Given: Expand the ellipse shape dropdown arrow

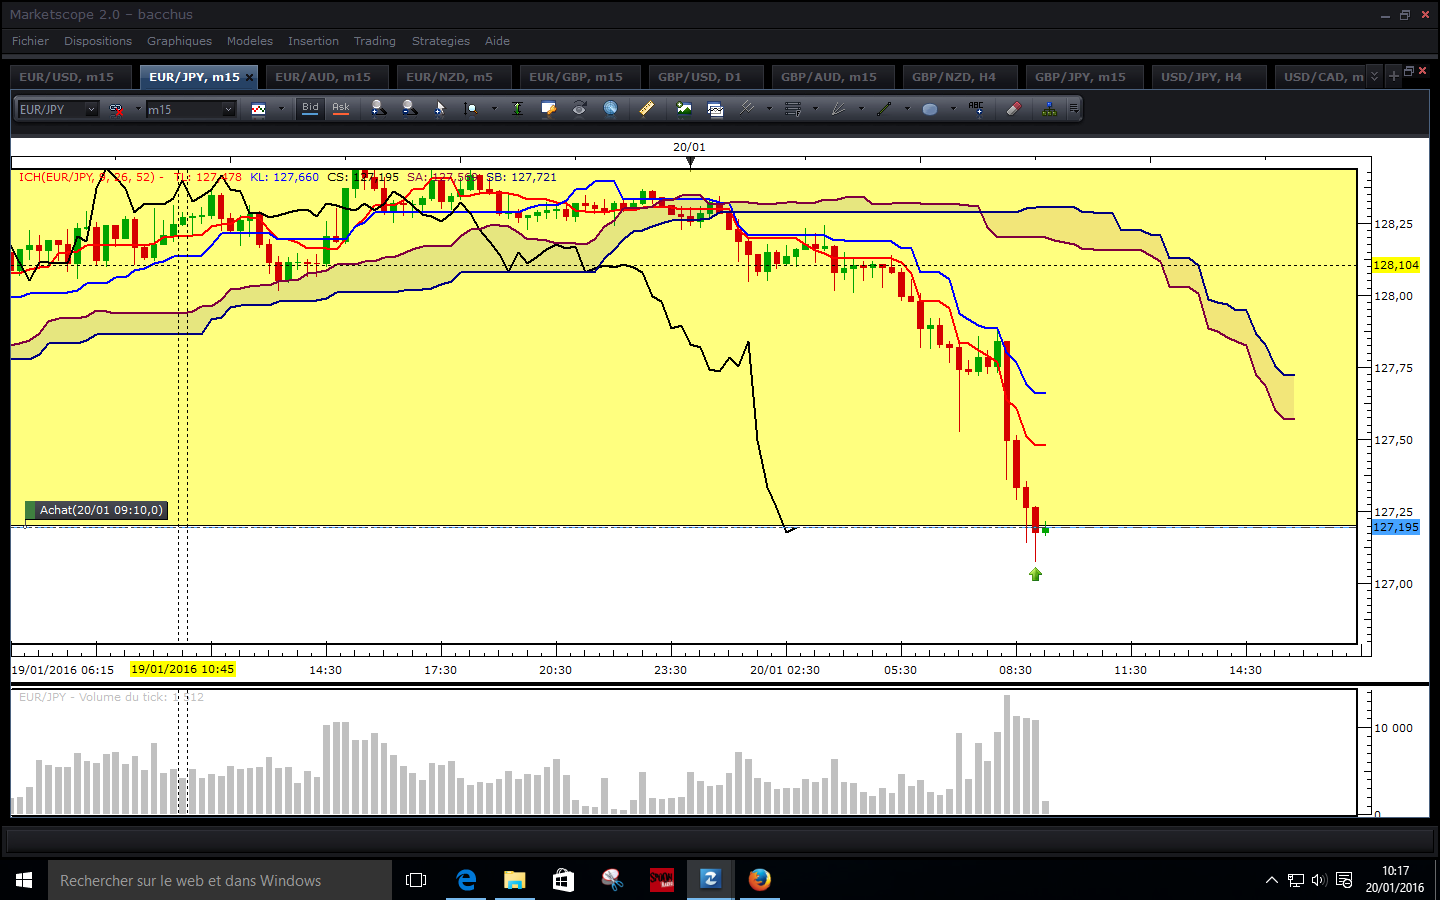Looking at the screenshot, I should [x=953, y=109].
